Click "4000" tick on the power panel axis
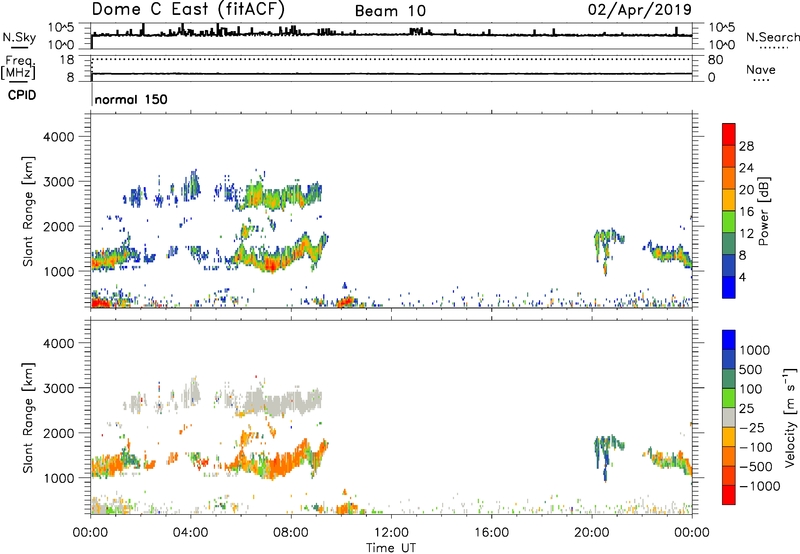Viewport: 800px width, 554px height. pos(59,137)
